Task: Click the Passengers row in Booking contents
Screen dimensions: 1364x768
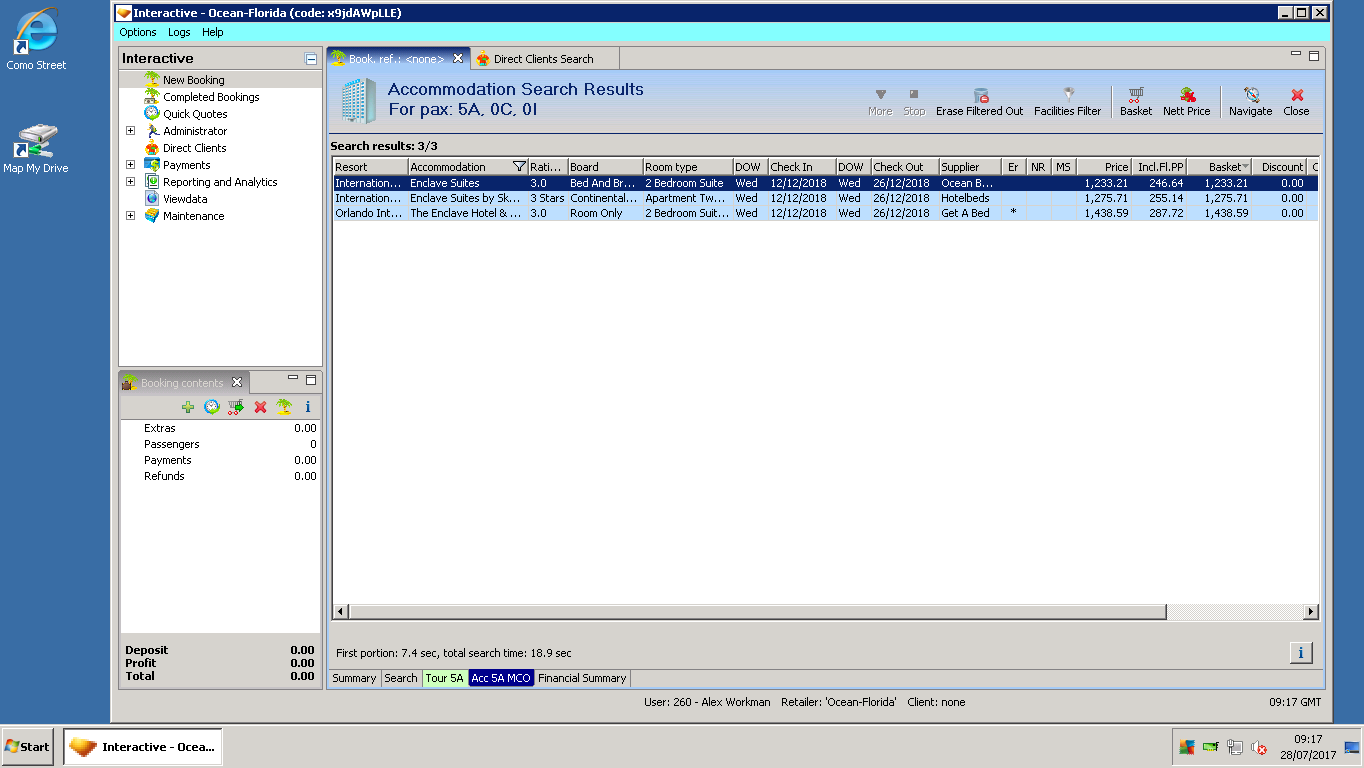Action: pos(221,444)
